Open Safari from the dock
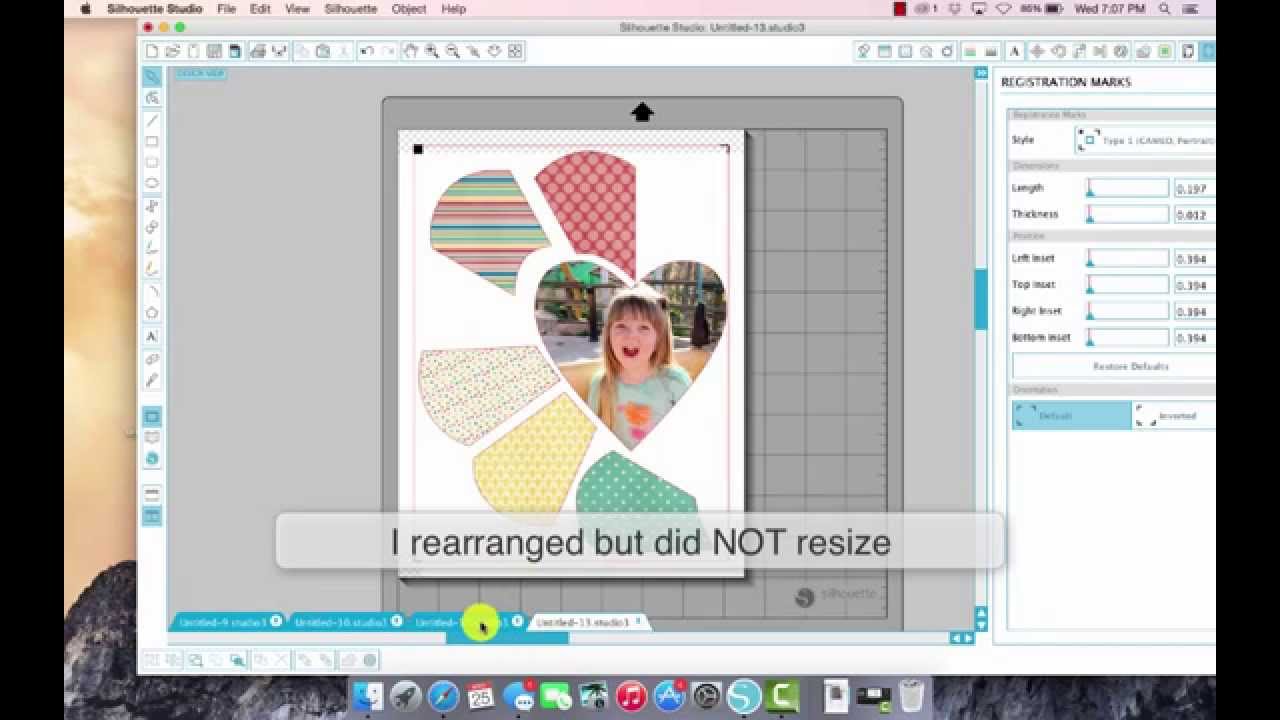The image size is (1280, 720). click(443, 695)
